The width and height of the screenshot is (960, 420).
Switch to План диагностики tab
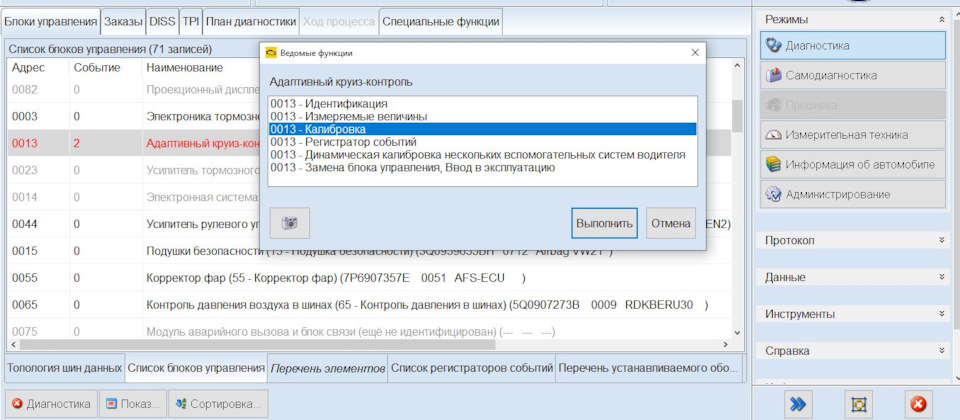coord(251,22)
